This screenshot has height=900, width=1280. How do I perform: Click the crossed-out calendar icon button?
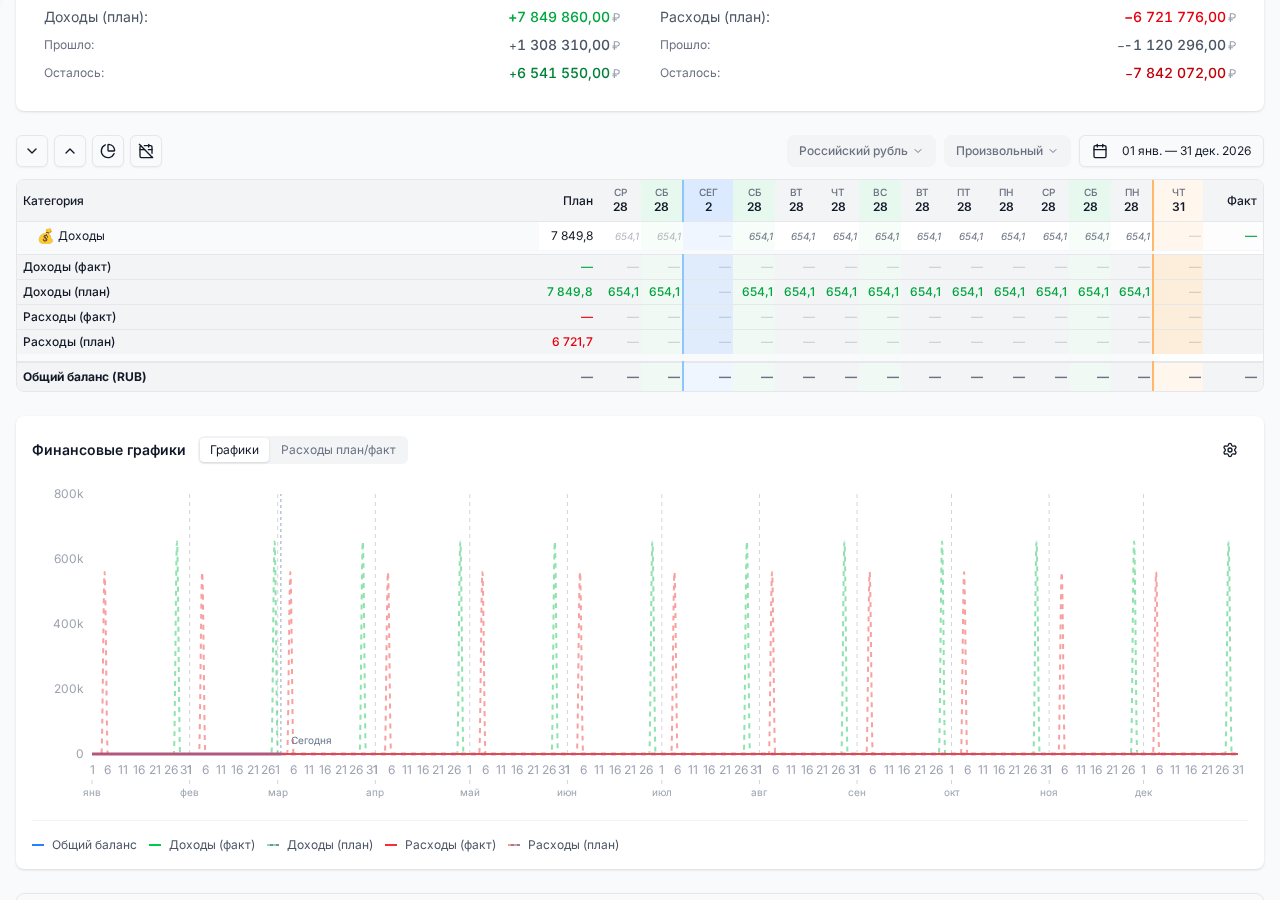tap(146, 151)
